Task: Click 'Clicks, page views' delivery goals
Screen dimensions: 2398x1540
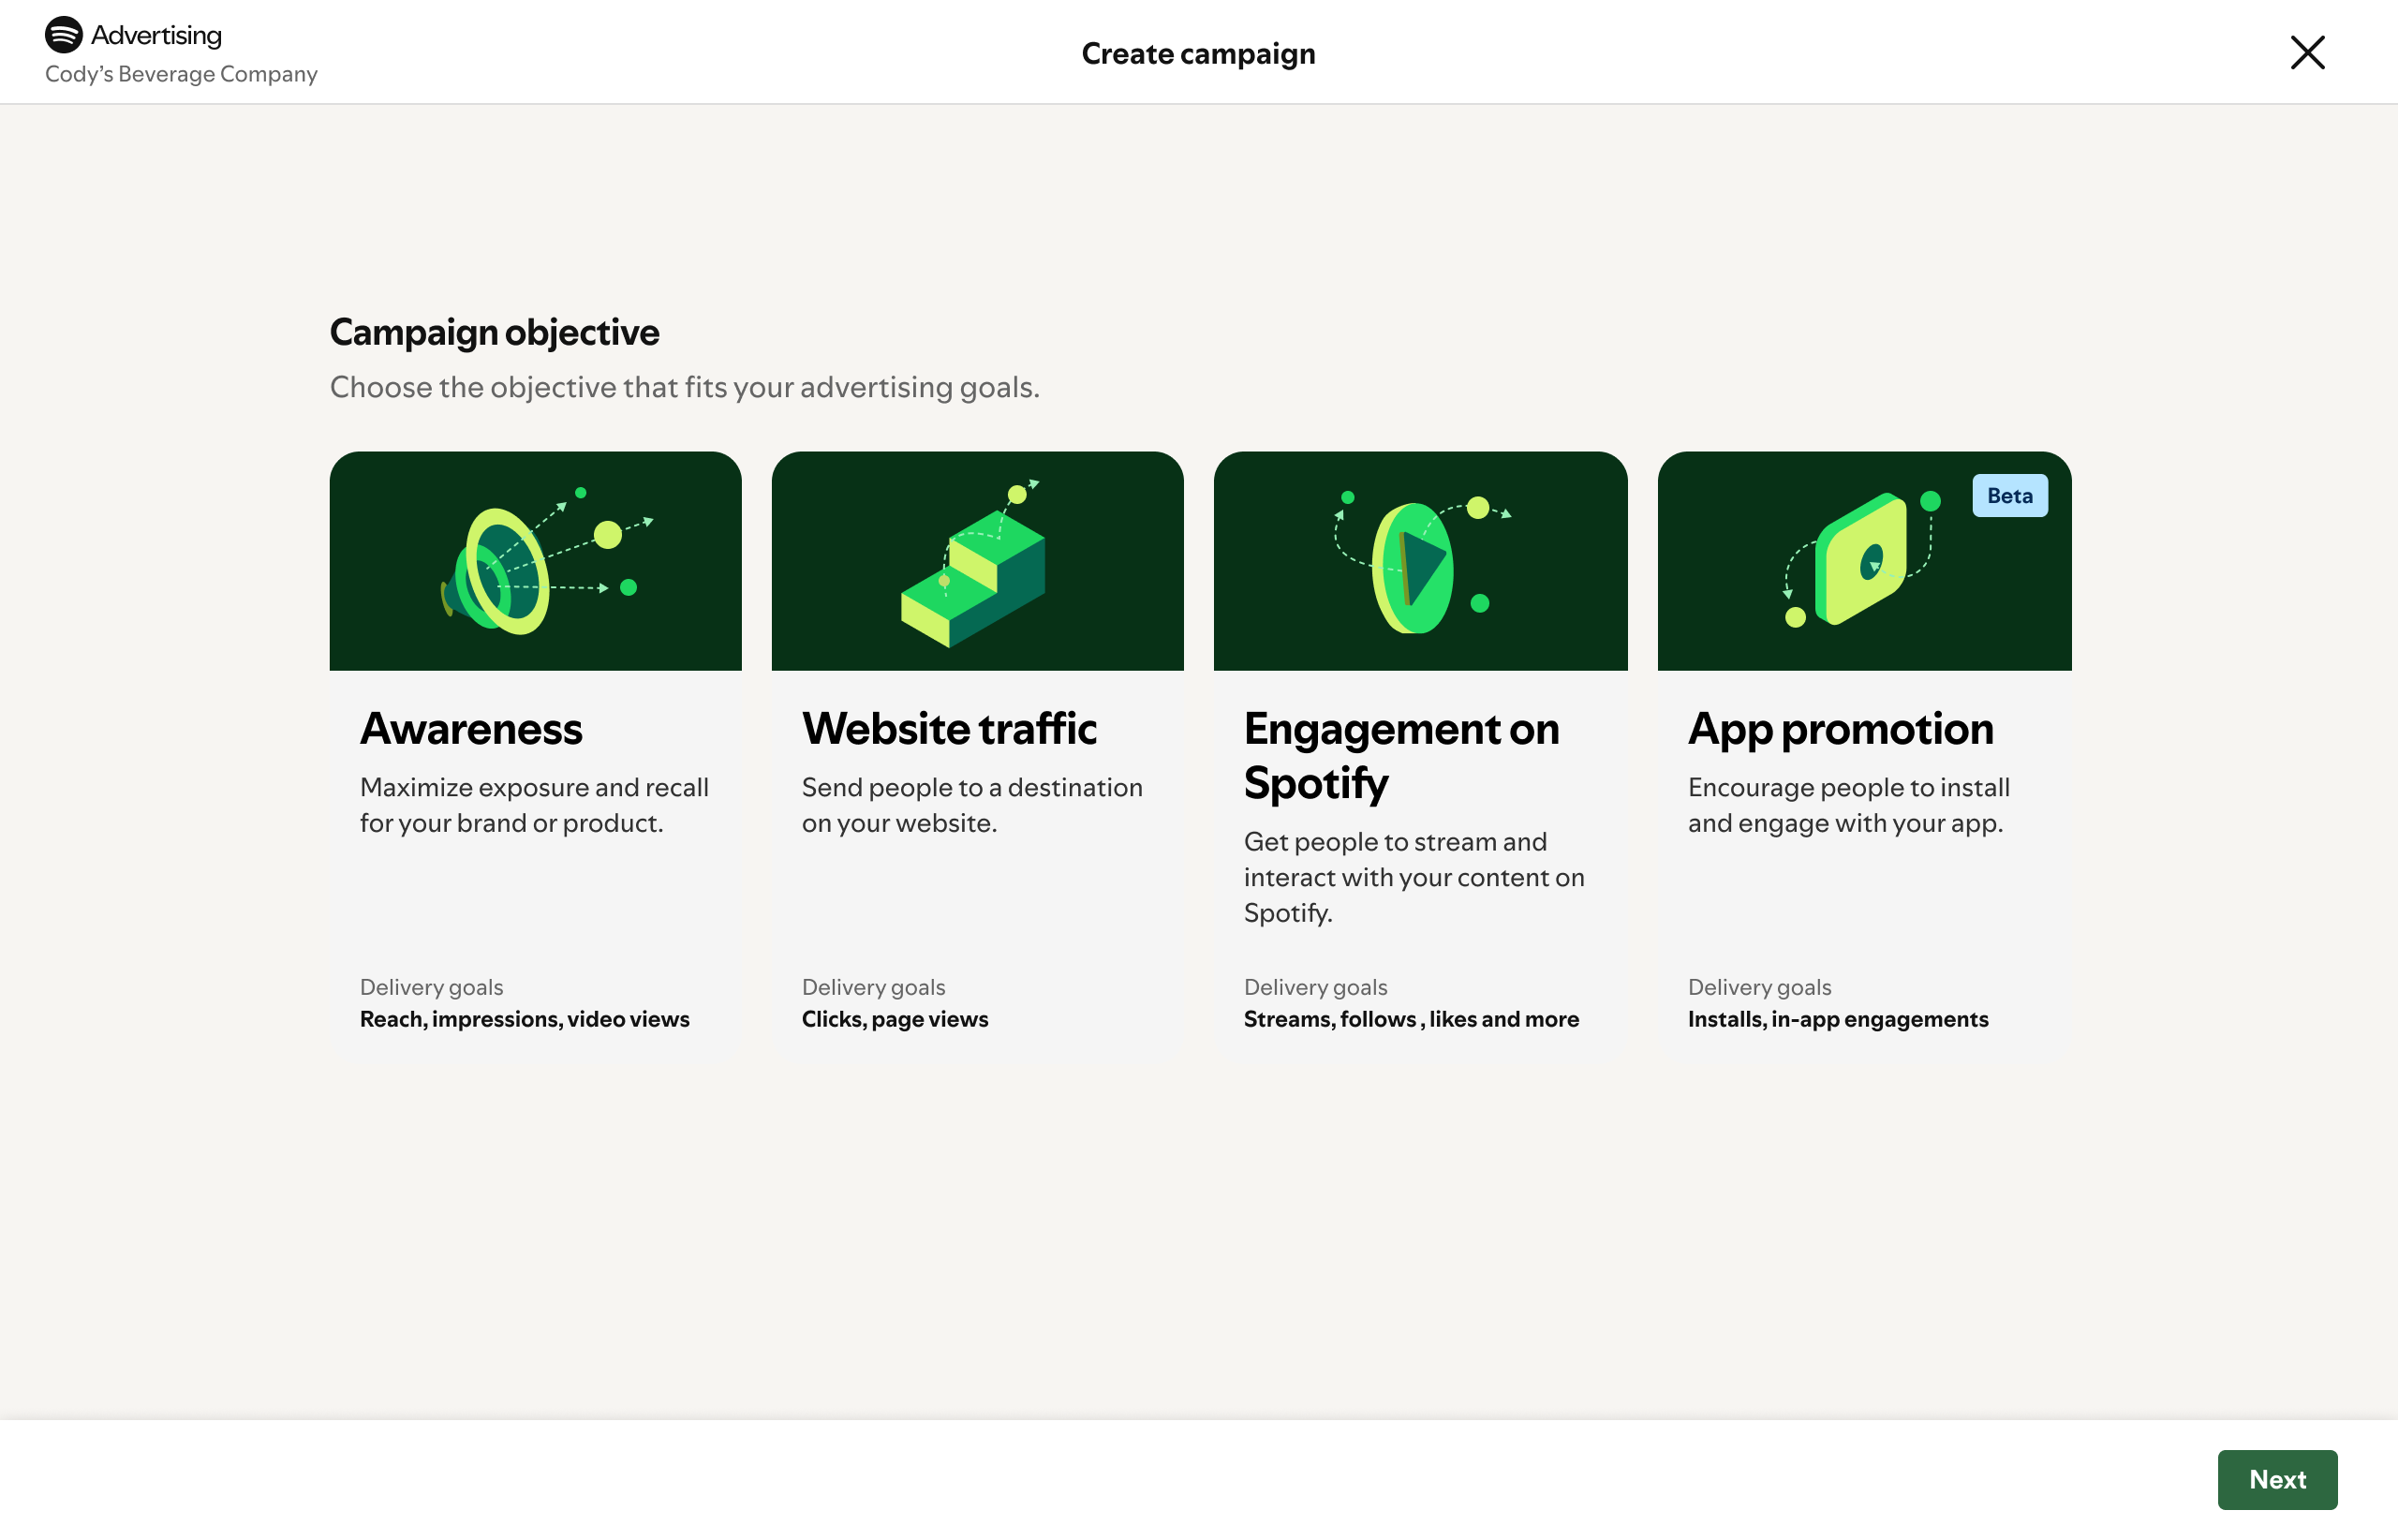Action: point(895,1019)
